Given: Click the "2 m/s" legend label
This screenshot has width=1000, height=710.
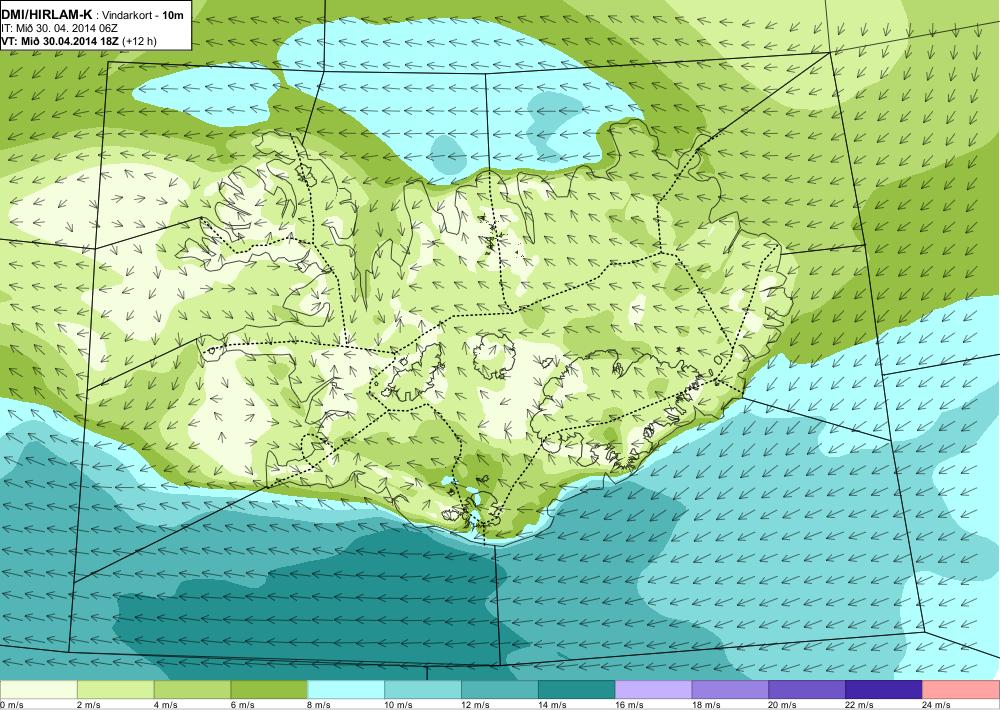Looking at the screenshot, I should (88, 705).
